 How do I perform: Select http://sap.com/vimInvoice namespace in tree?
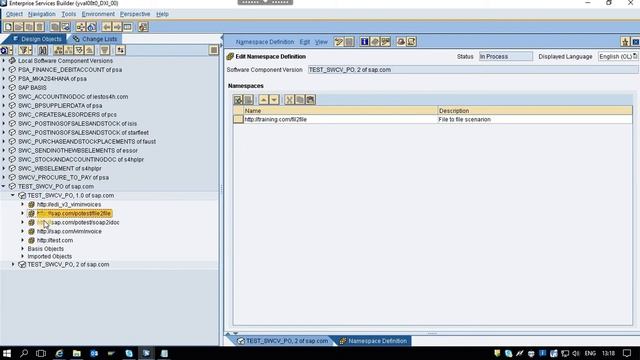click(69, 231)
